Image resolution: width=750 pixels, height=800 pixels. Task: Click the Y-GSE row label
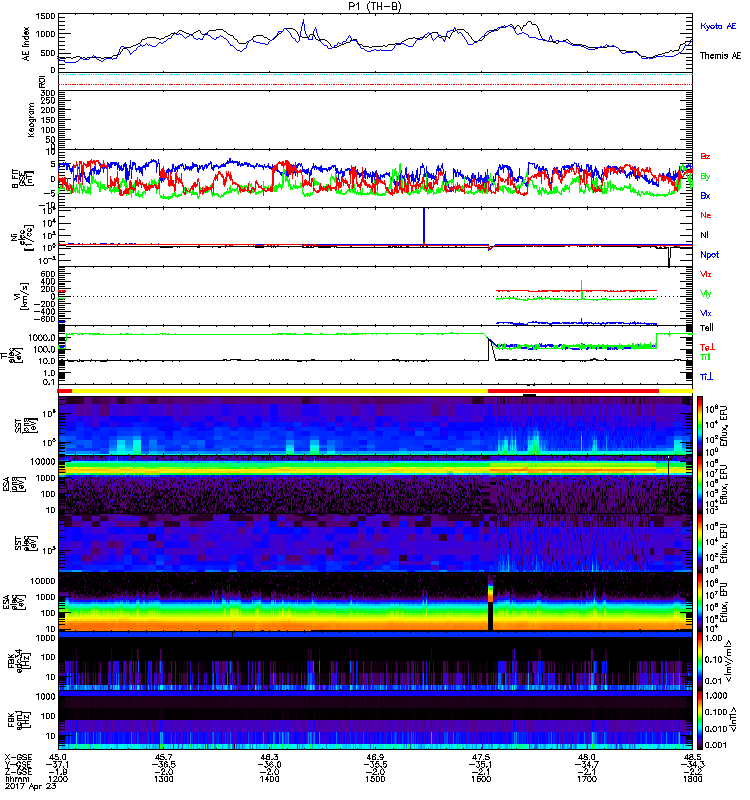(18, 764)
